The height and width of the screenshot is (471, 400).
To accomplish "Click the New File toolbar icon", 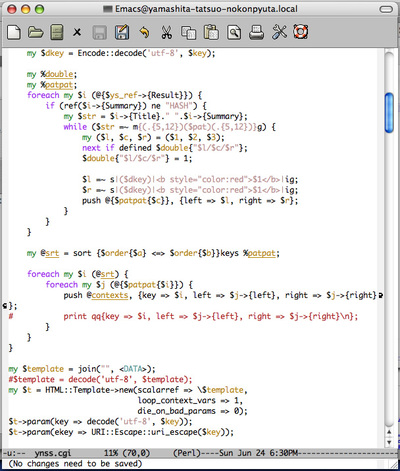I will point(14,33).
